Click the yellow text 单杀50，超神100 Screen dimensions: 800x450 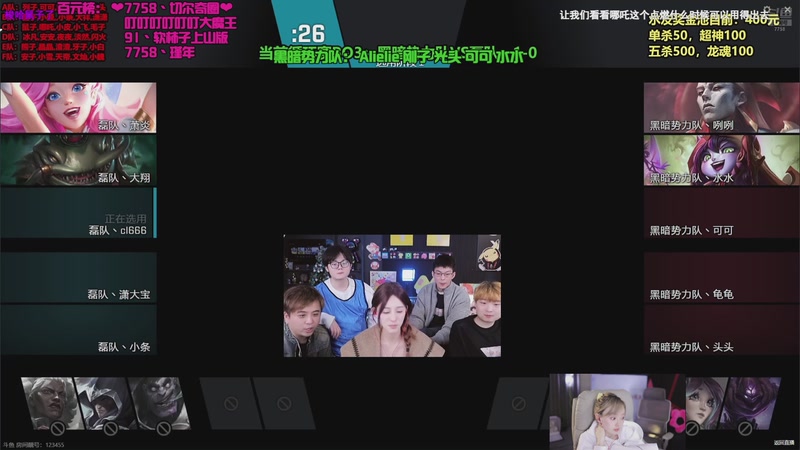click(x=697, y=36)
